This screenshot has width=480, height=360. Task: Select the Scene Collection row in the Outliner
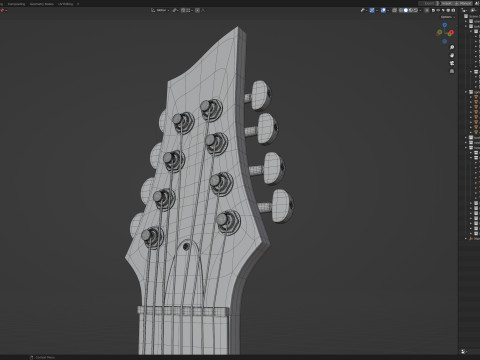click(472, 16)
